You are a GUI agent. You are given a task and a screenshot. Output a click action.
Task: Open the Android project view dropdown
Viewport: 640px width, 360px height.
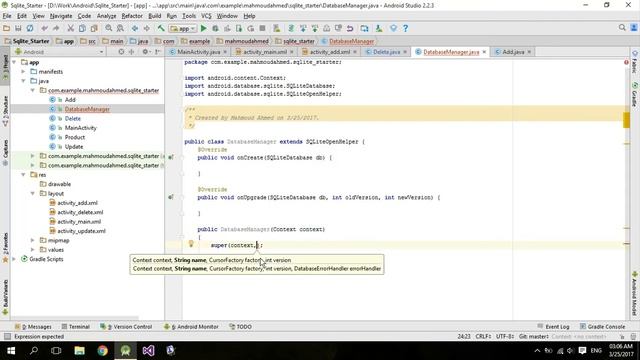tap(60, 52)
